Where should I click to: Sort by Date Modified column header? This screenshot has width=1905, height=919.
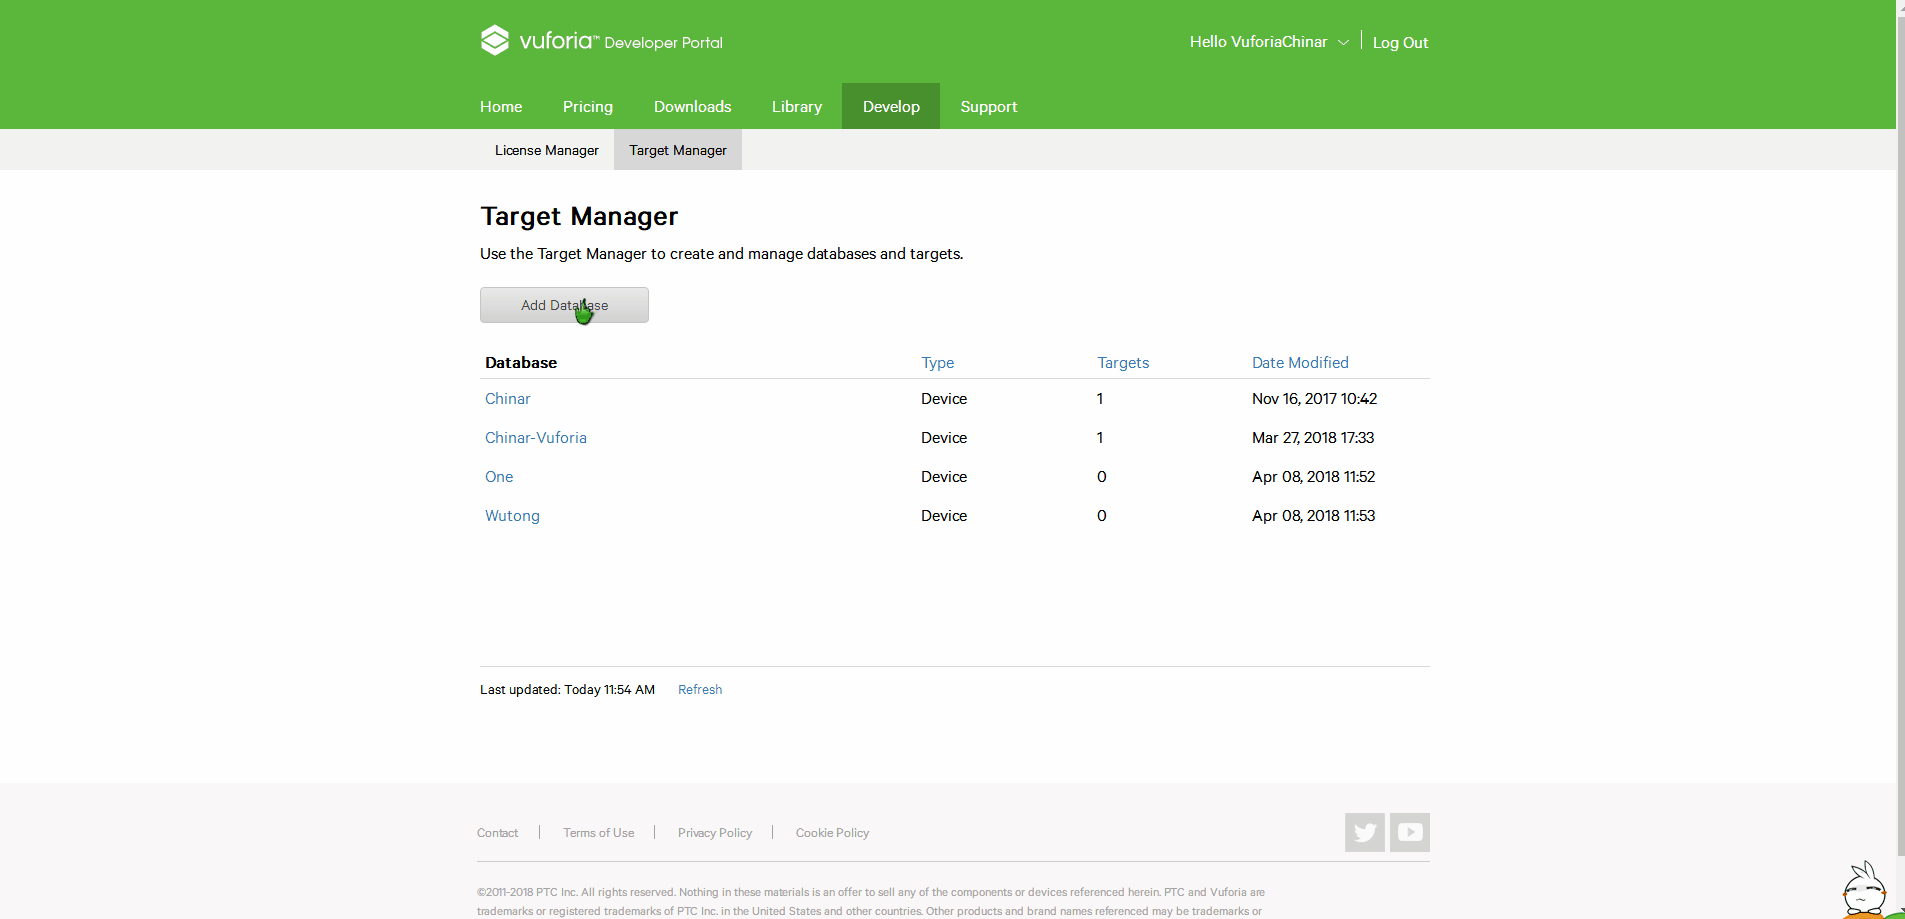1300,362
